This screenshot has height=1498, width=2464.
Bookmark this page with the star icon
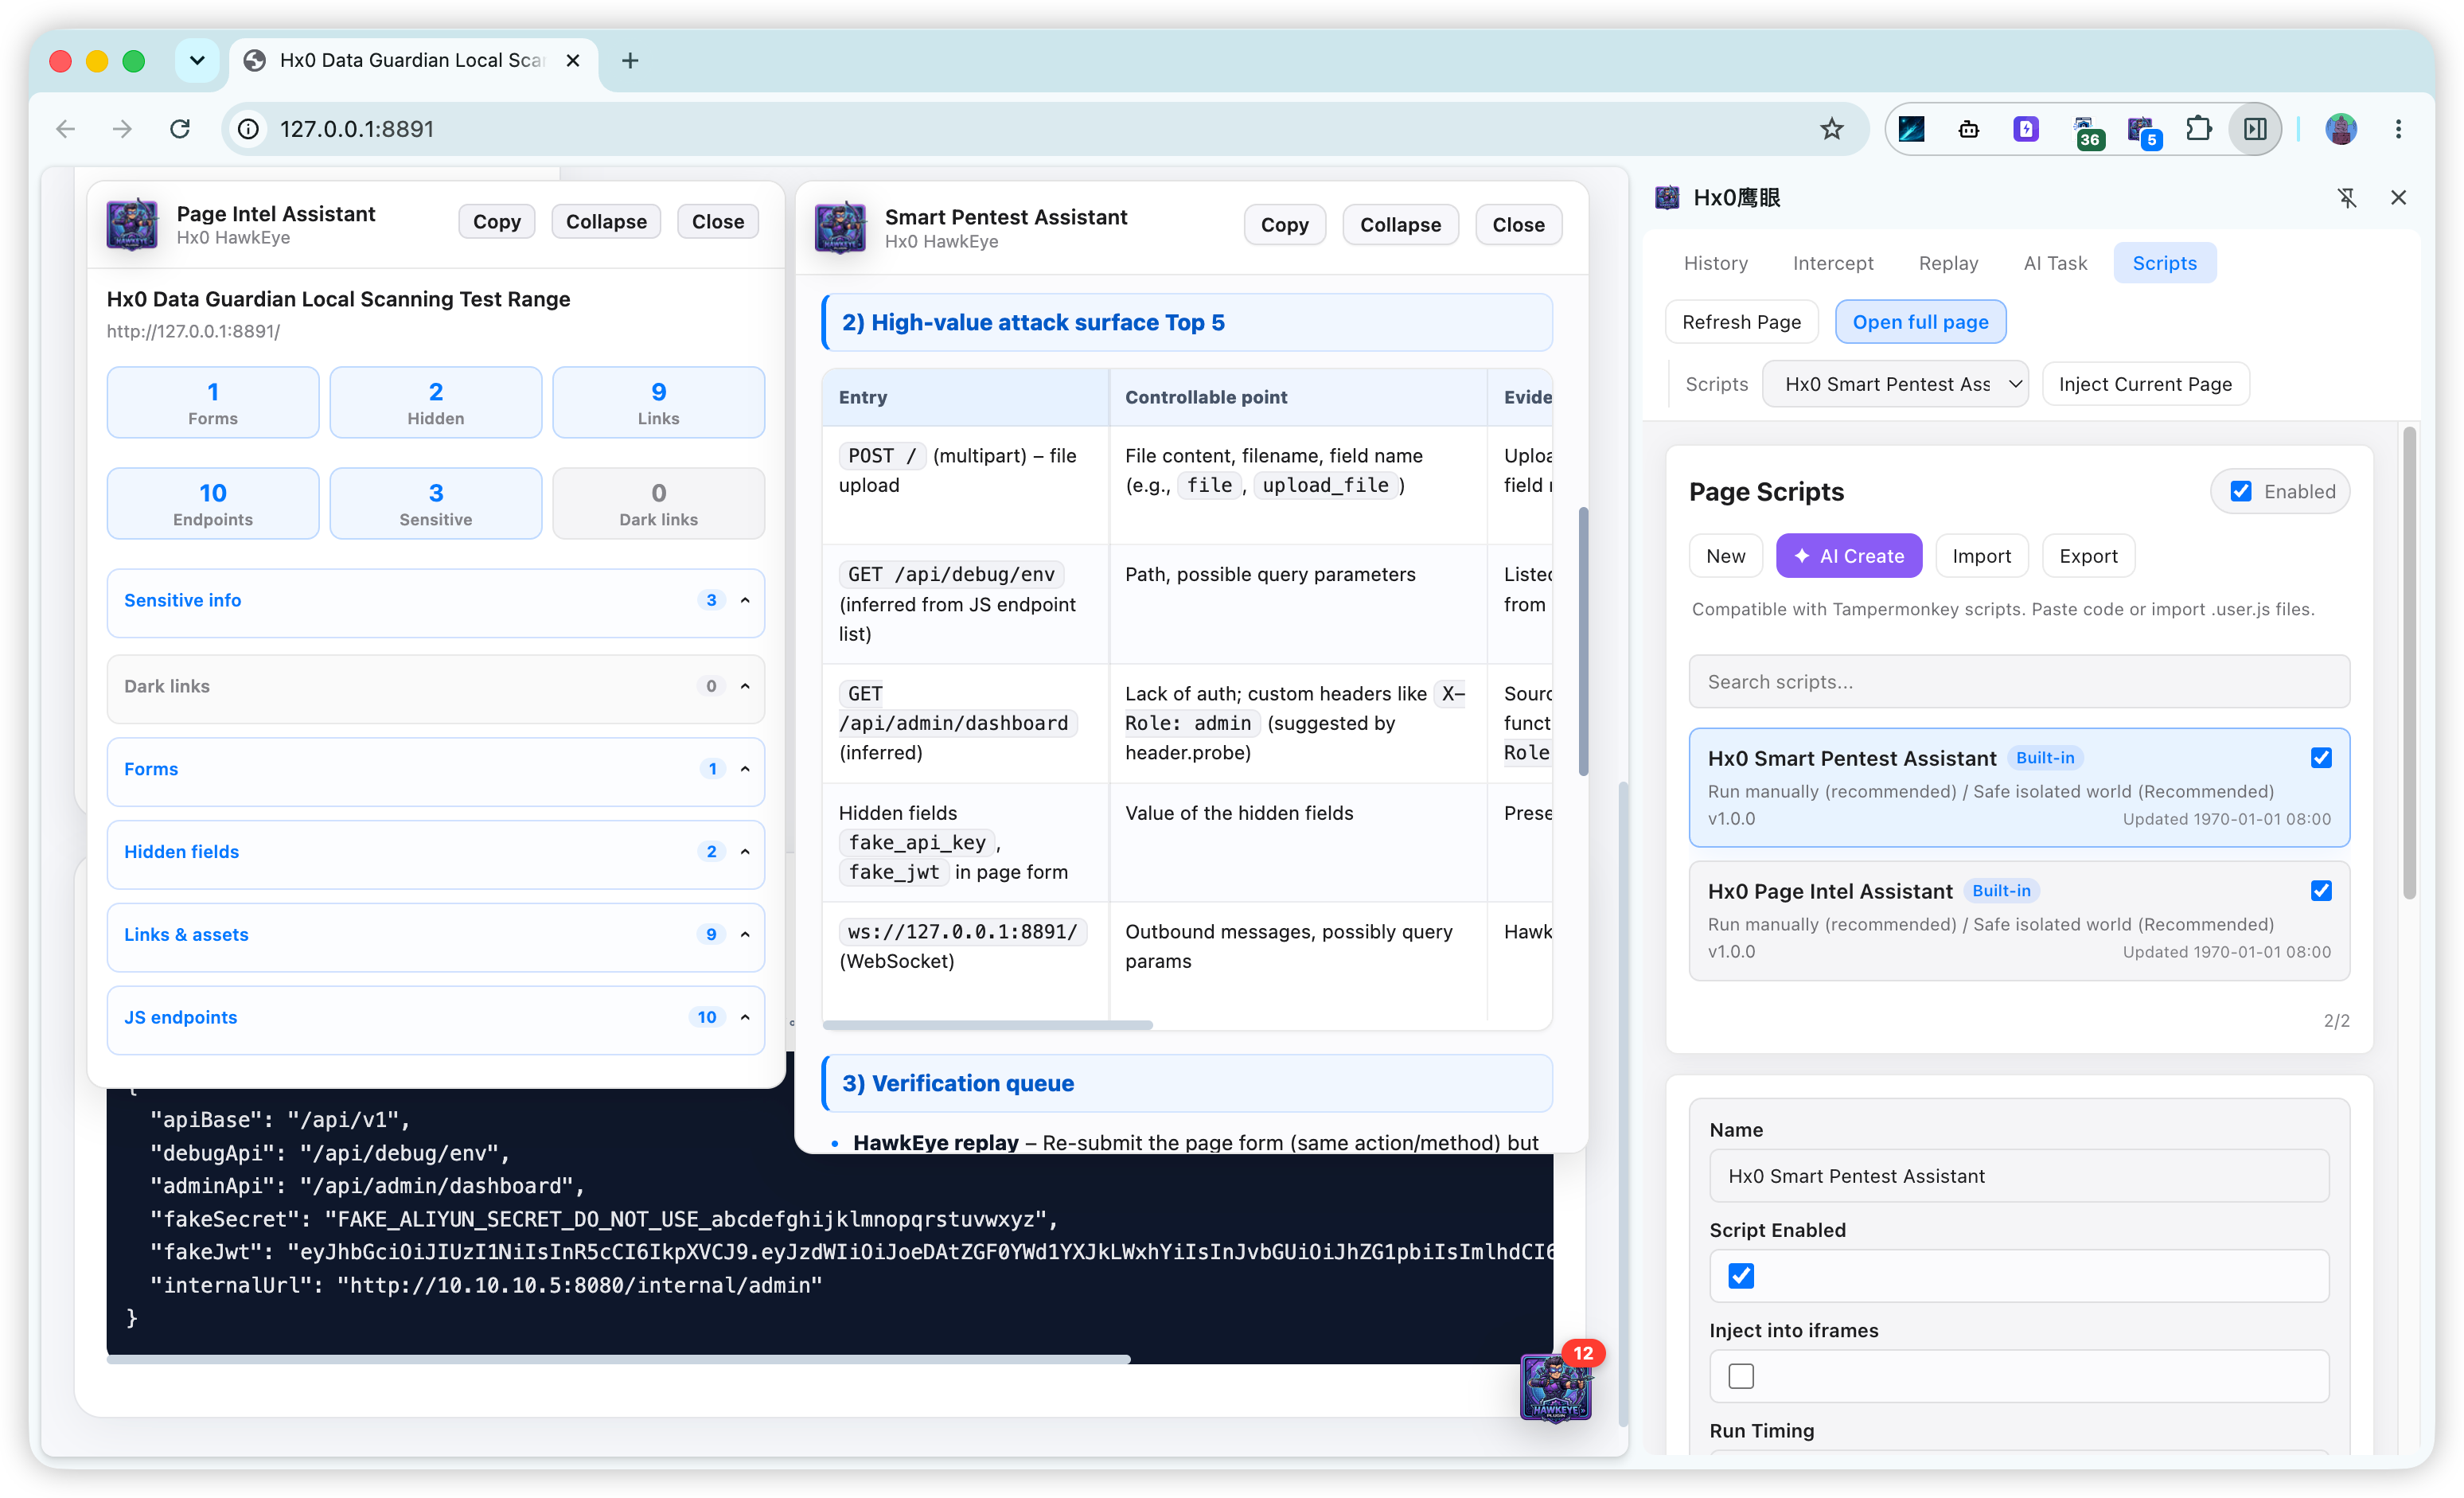point(1832,129)
